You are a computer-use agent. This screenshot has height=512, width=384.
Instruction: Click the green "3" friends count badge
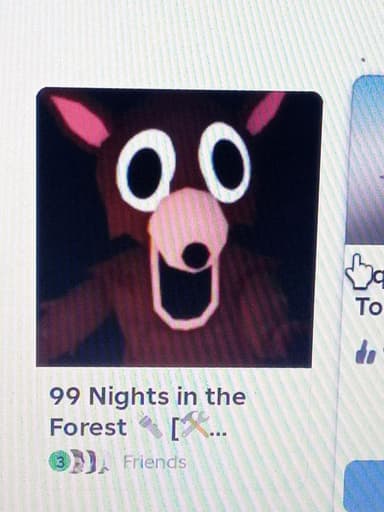point(55,462)
